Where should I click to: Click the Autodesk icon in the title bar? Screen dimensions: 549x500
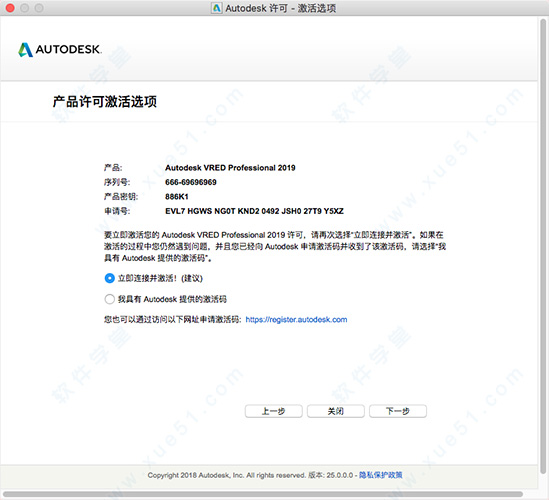click(x=217, y=8)
